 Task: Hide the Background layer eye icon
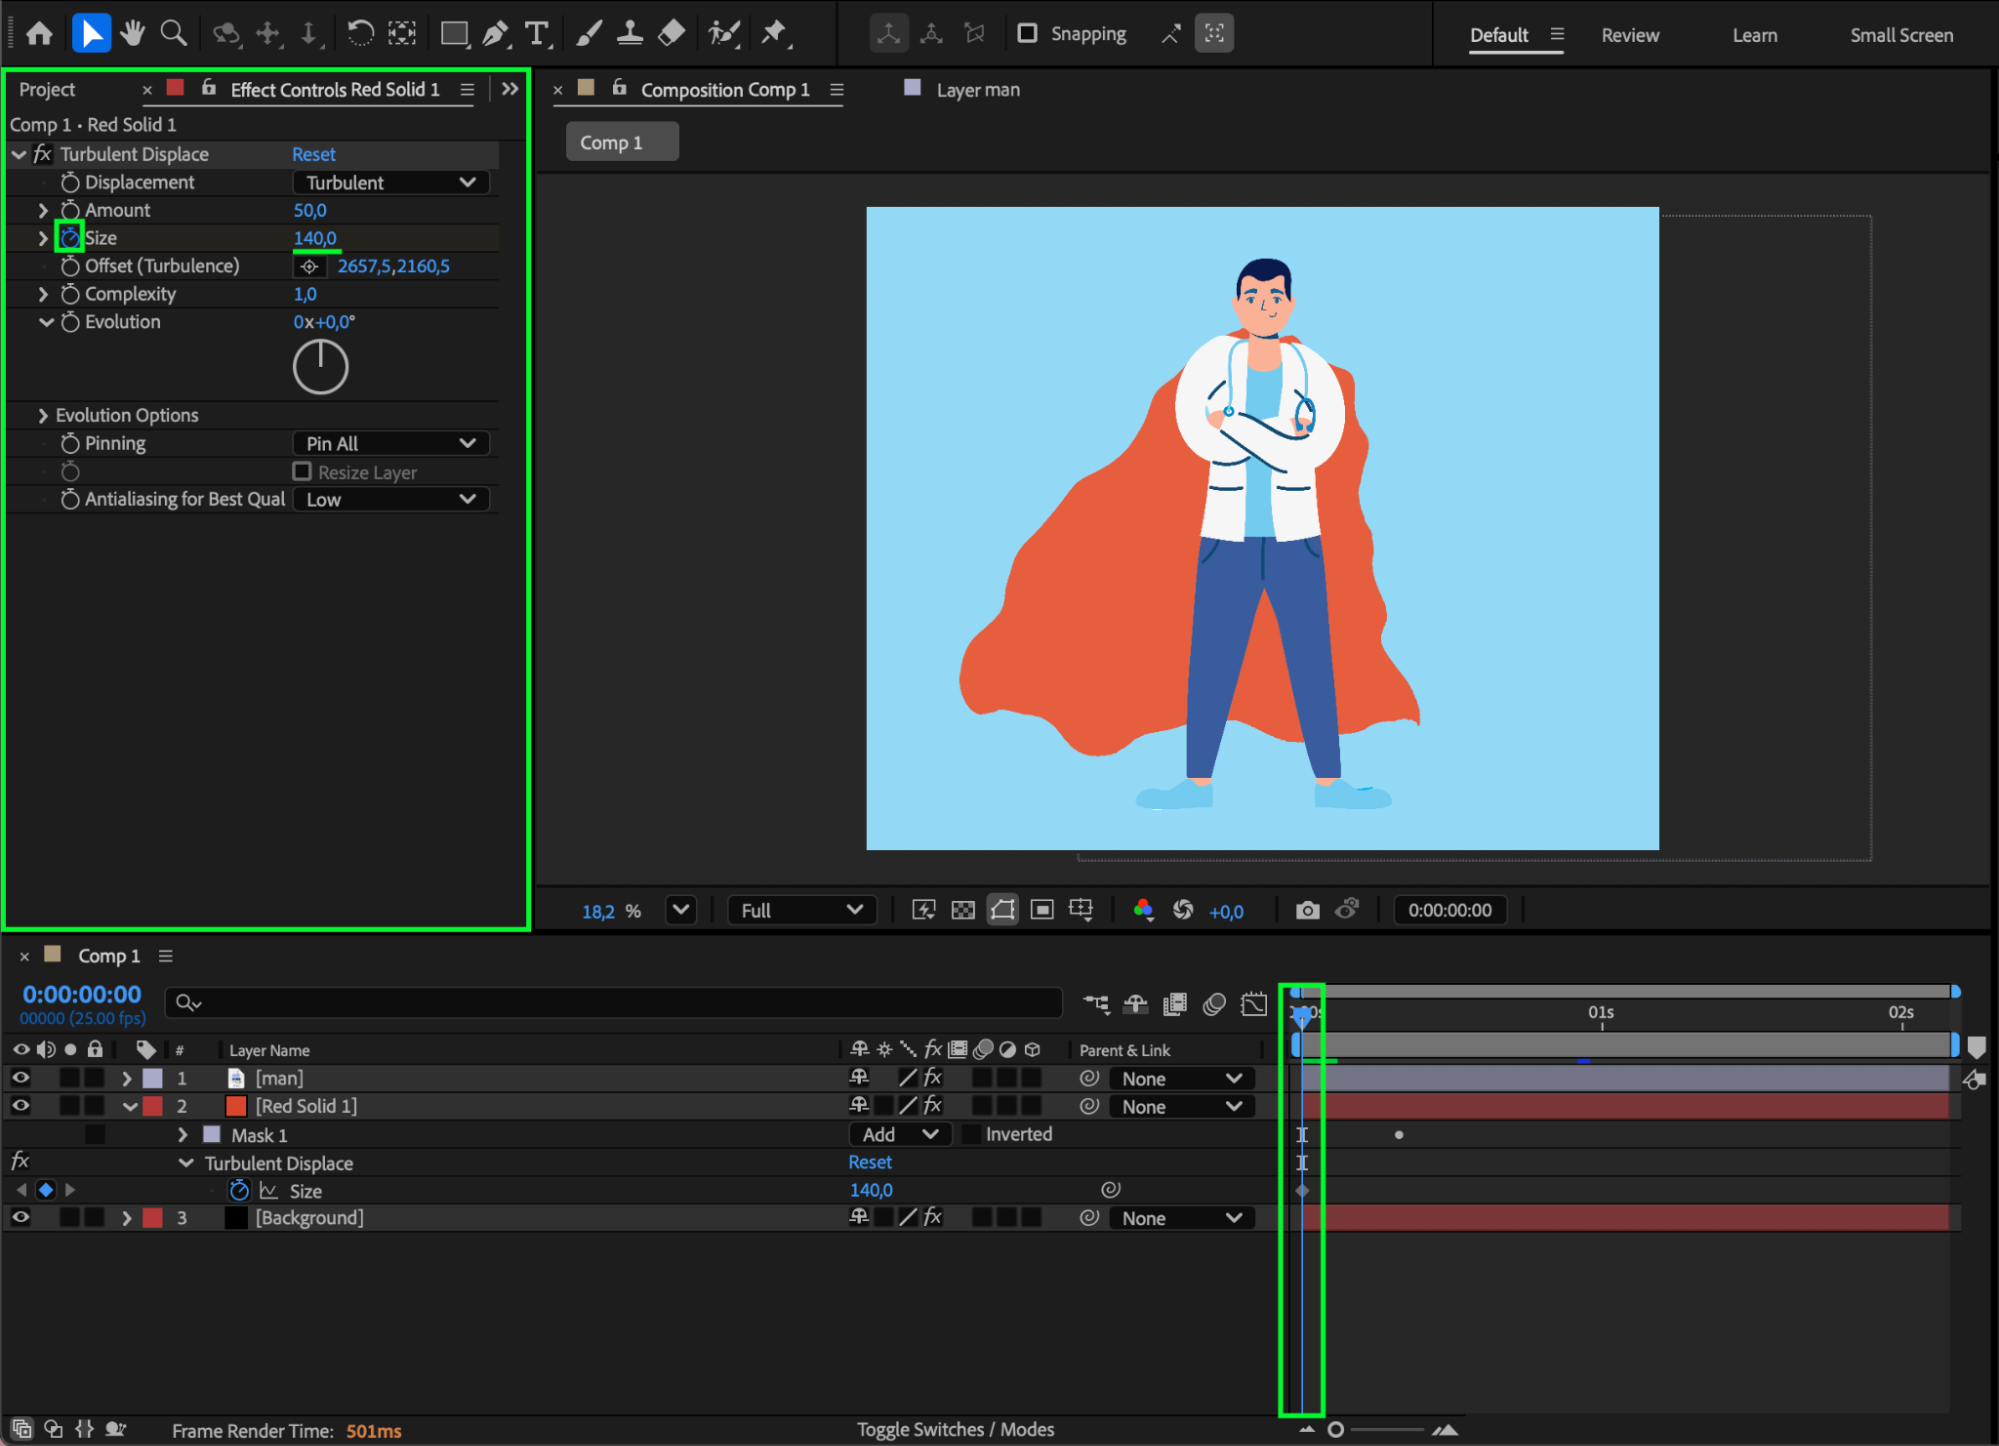point(20,1218)
